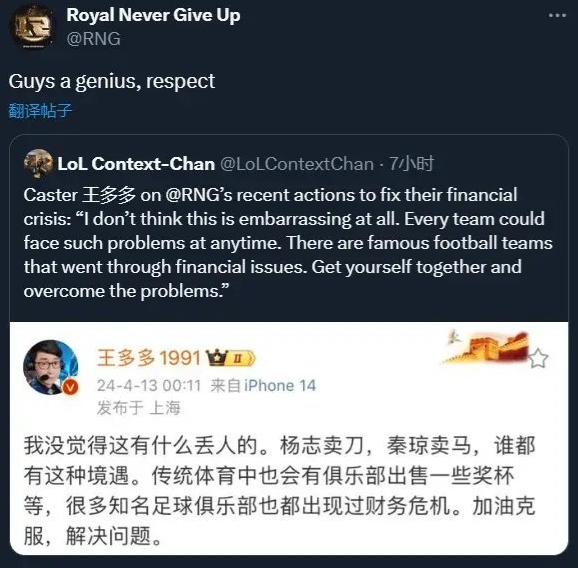Screen dimensions: 578x568
Task: Open the Royal Never Give Up display name
Action: tap(153, 15)
